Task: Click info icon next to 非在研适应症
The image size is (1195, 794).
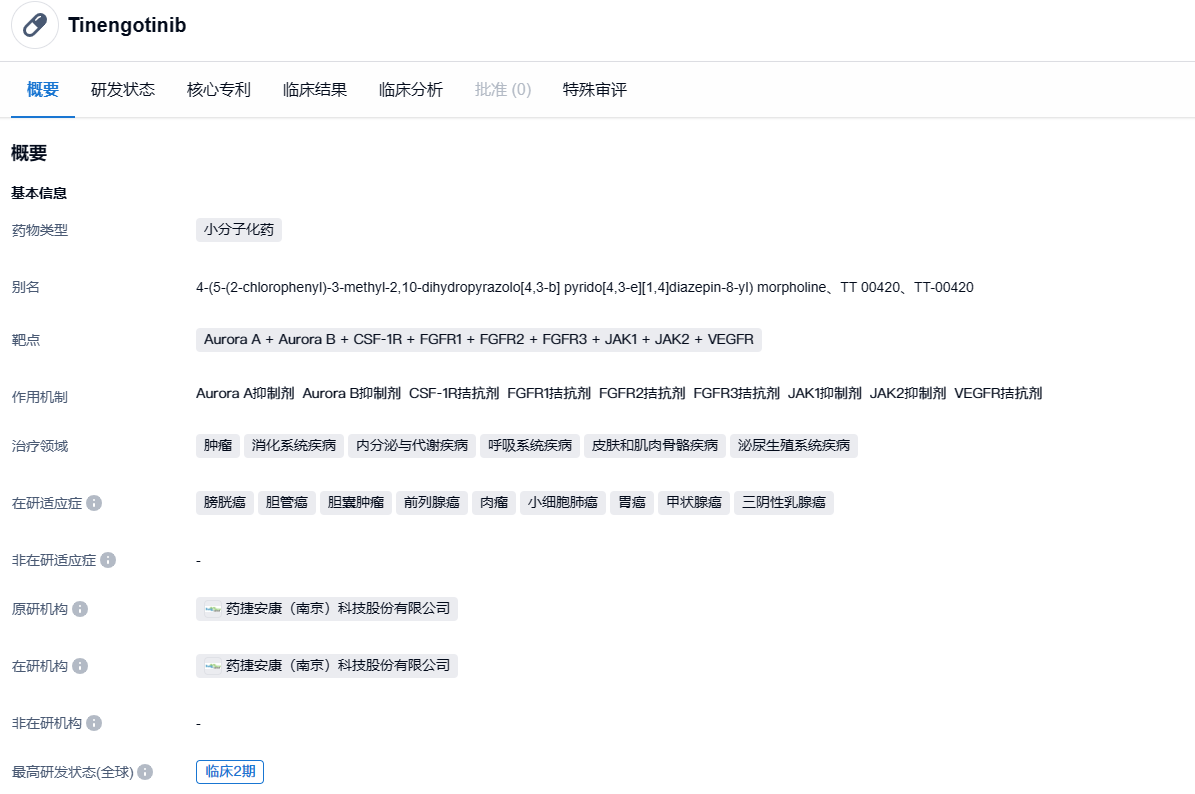Action: pyautogui.click(x=108, y=560)
